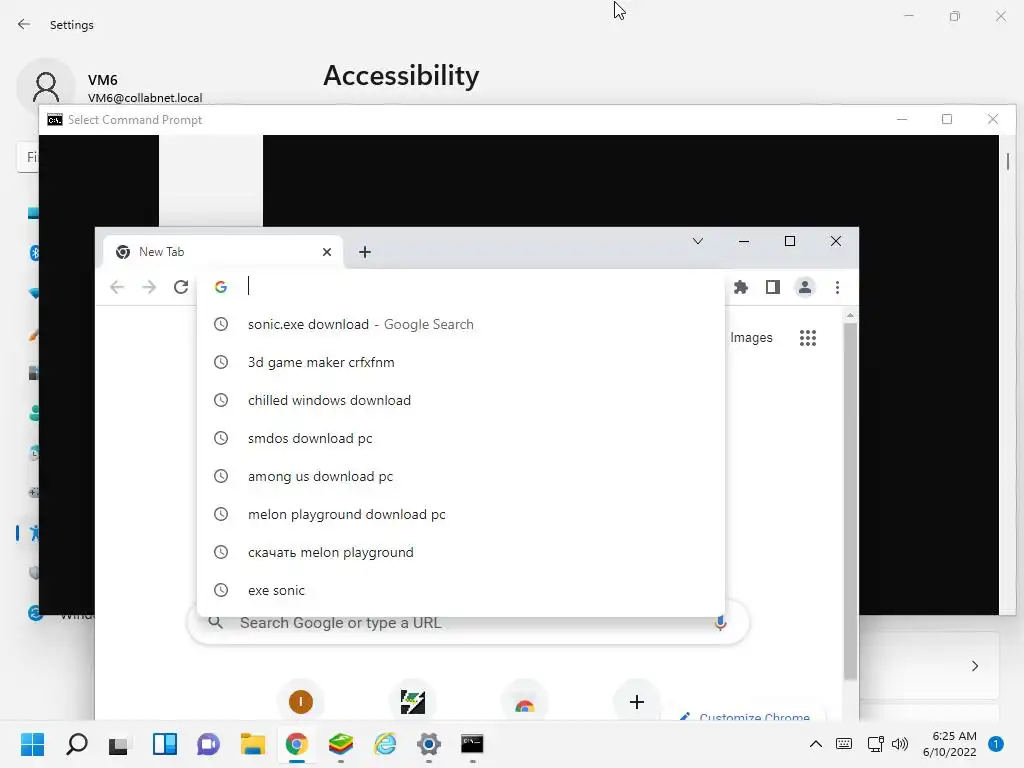Click Chrome forward navigation arrow
The height and width of the screenshot is (768, 1024).
point(149,287)
